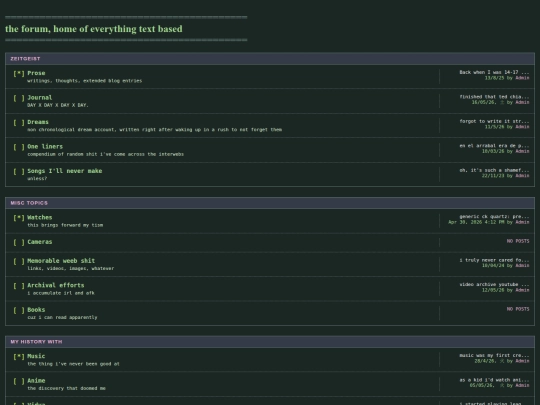Click the [ ] marker beside One liners
The width and height of the screenshot is (540, 405).
point(19,147)
